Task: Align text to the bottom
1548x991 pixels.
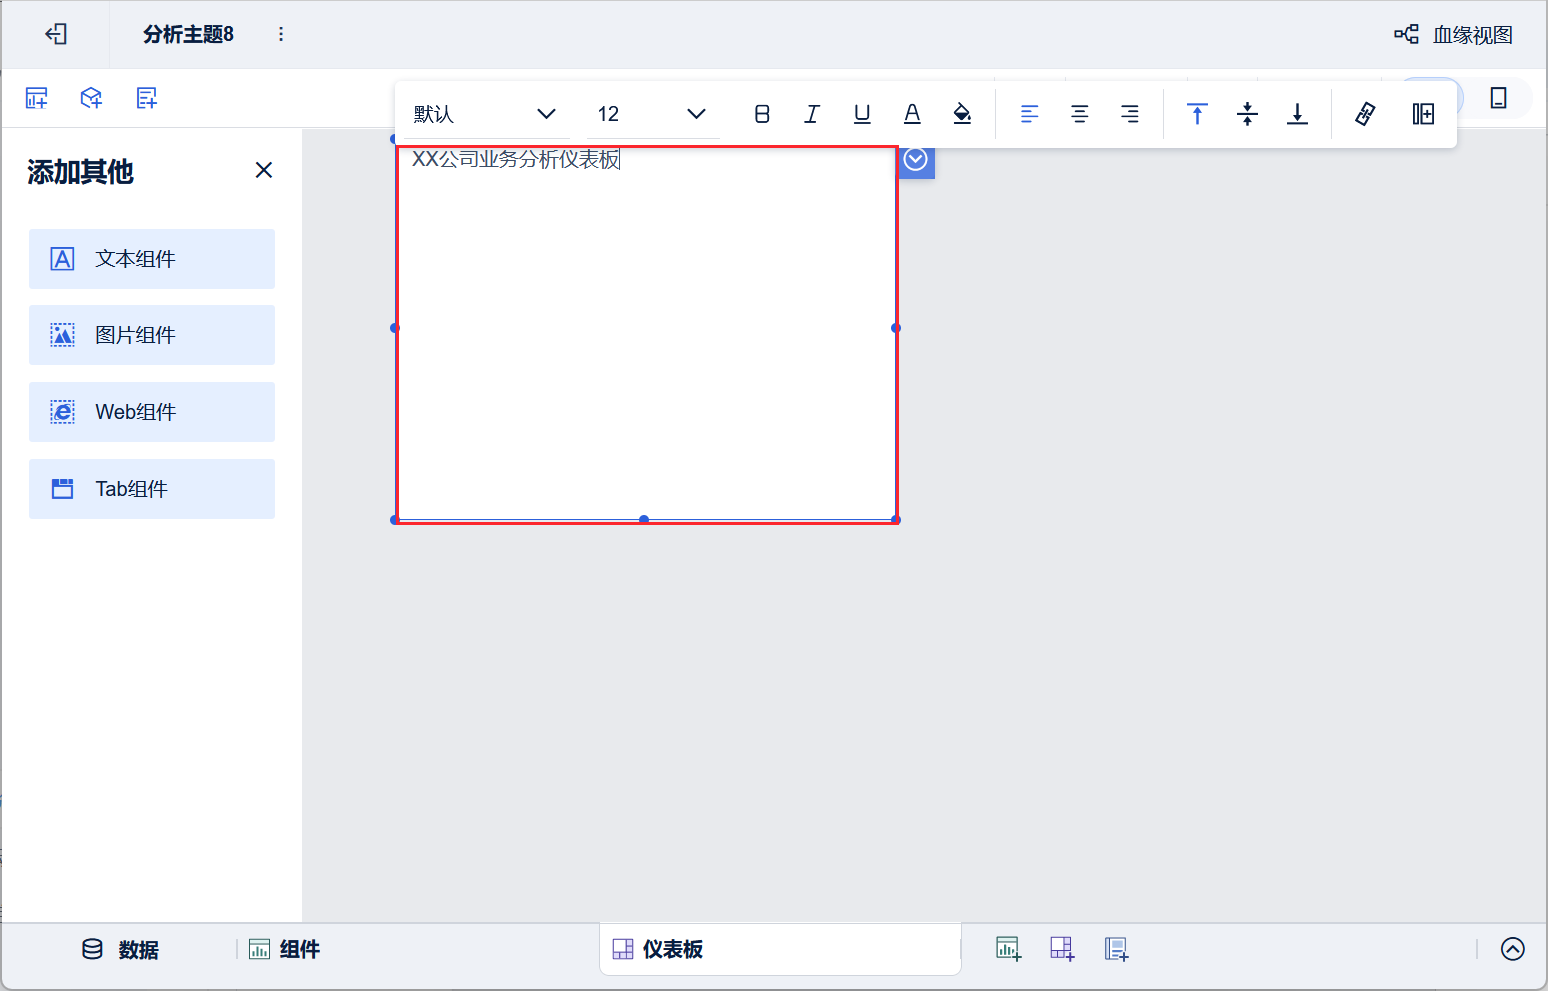Action: coord(1297,114)
